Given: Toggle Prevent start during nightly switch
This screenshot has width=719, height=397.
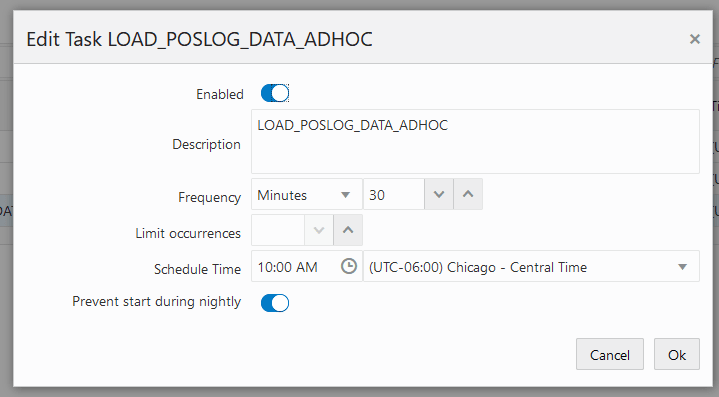Looking at the screenshot, I should click(275, 303).
